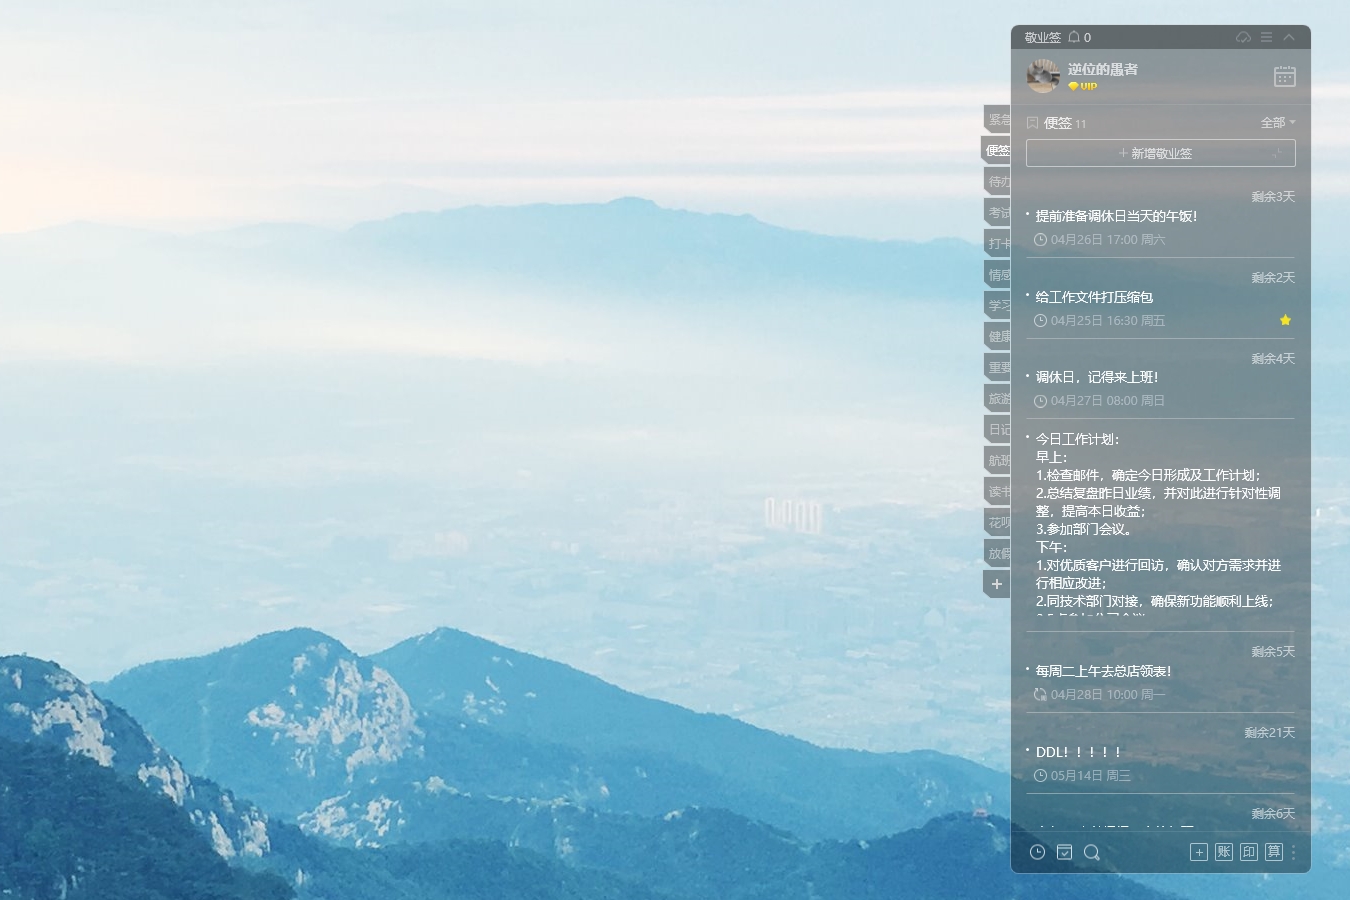Viewport: 1350px width, 900px height.
Task: Collapse the panel with the up chevron
Action: [1289, 37]
